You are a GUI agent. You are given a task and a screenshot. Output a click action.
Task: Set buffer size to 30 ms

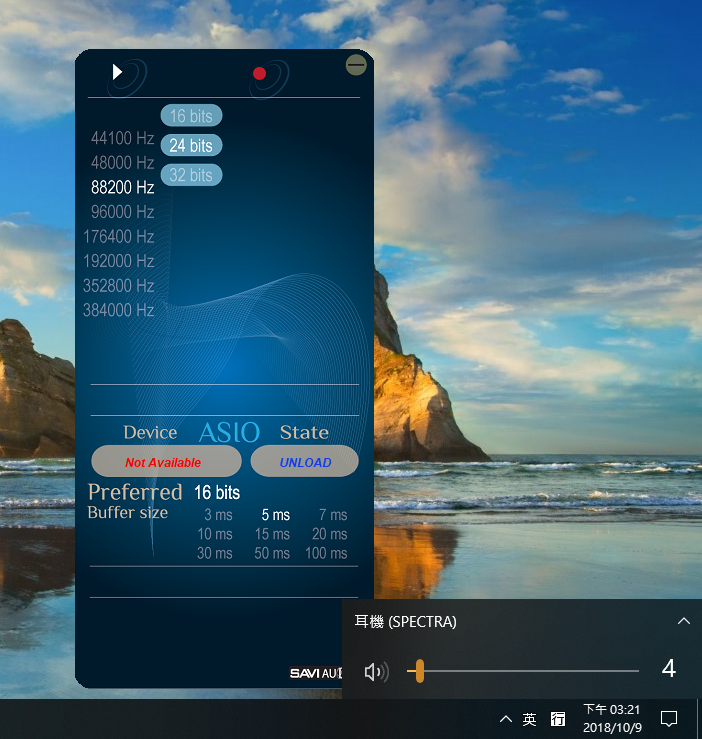point(215,553)
